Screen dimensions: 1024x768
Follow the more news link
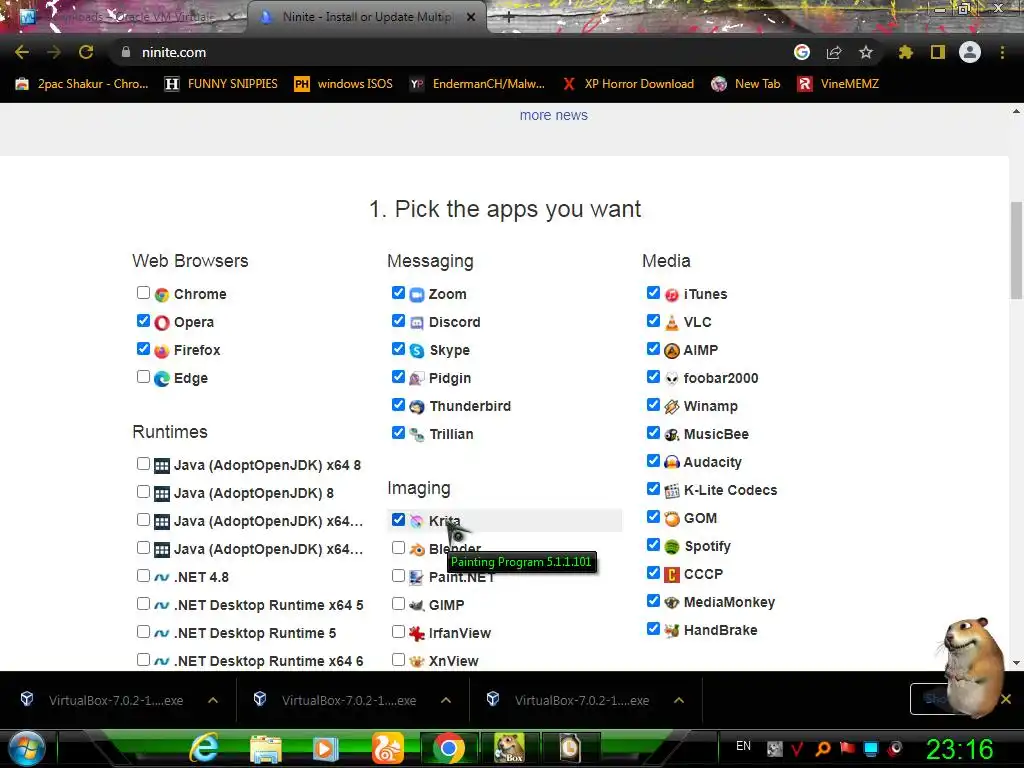[554, 116]
